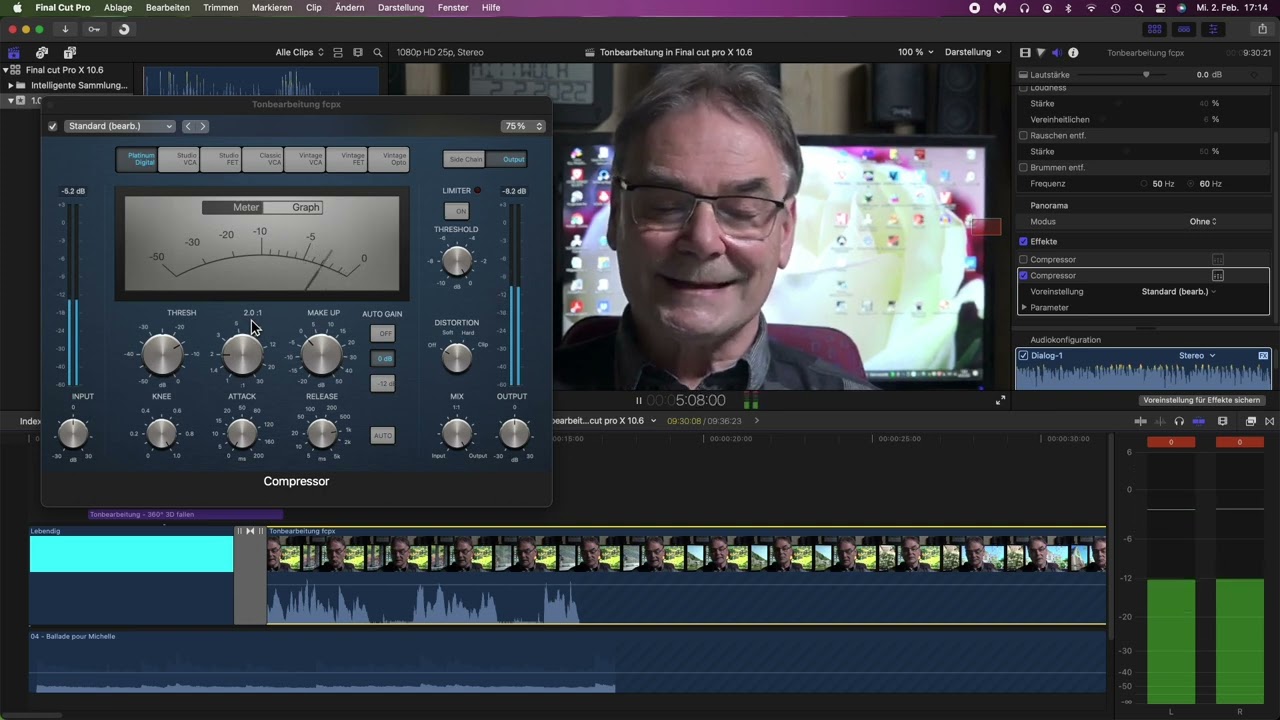Click Side Chain button in Compressor
Viewport: 1280px width, 720px height.
point(465,159)
